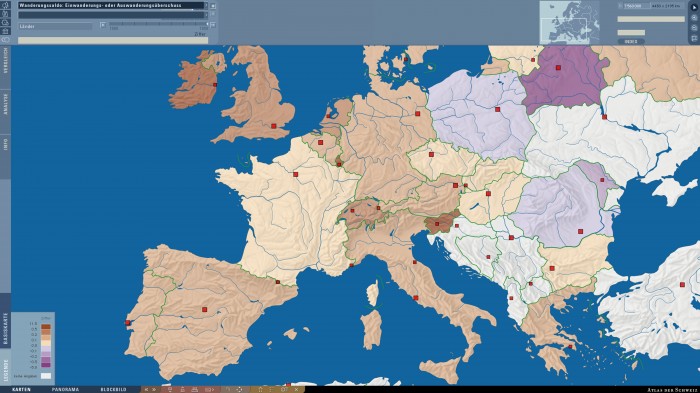Click the zoom-out magnifier icon

pos(694,28)
